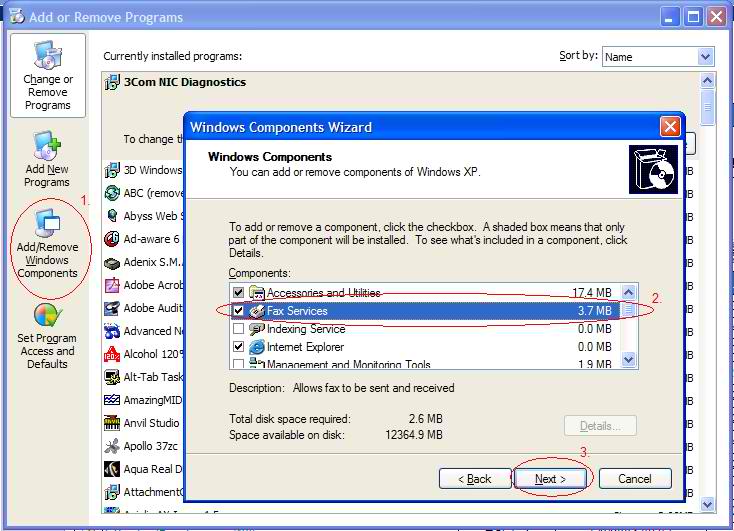
Task: Select the ABC (remove) program icon
Action: coord(112,193)
